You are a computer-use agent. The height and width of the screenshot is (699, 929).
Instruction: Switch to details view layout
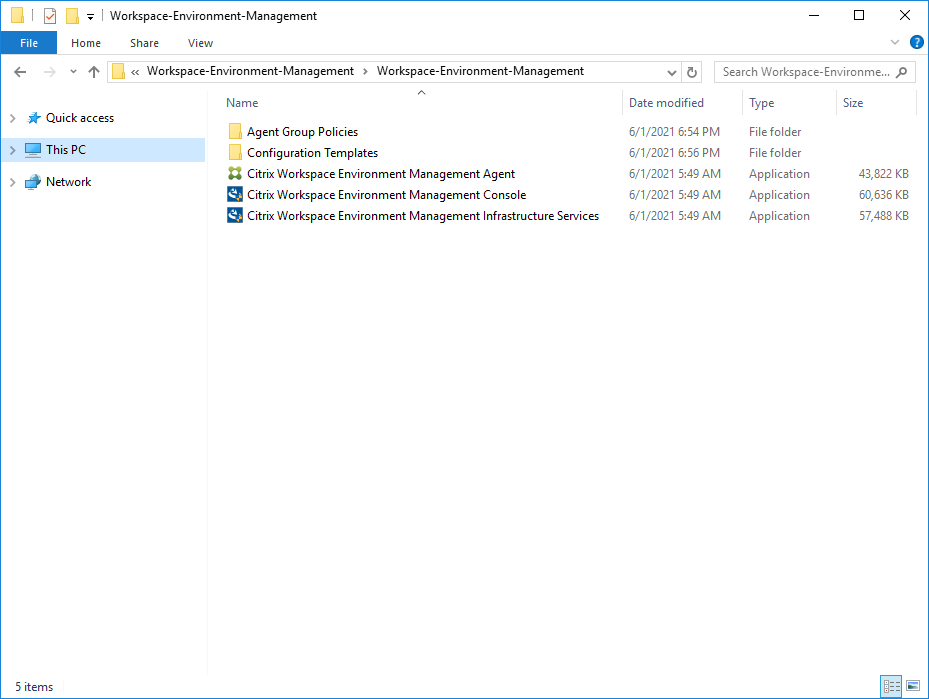tap(891, 686)
